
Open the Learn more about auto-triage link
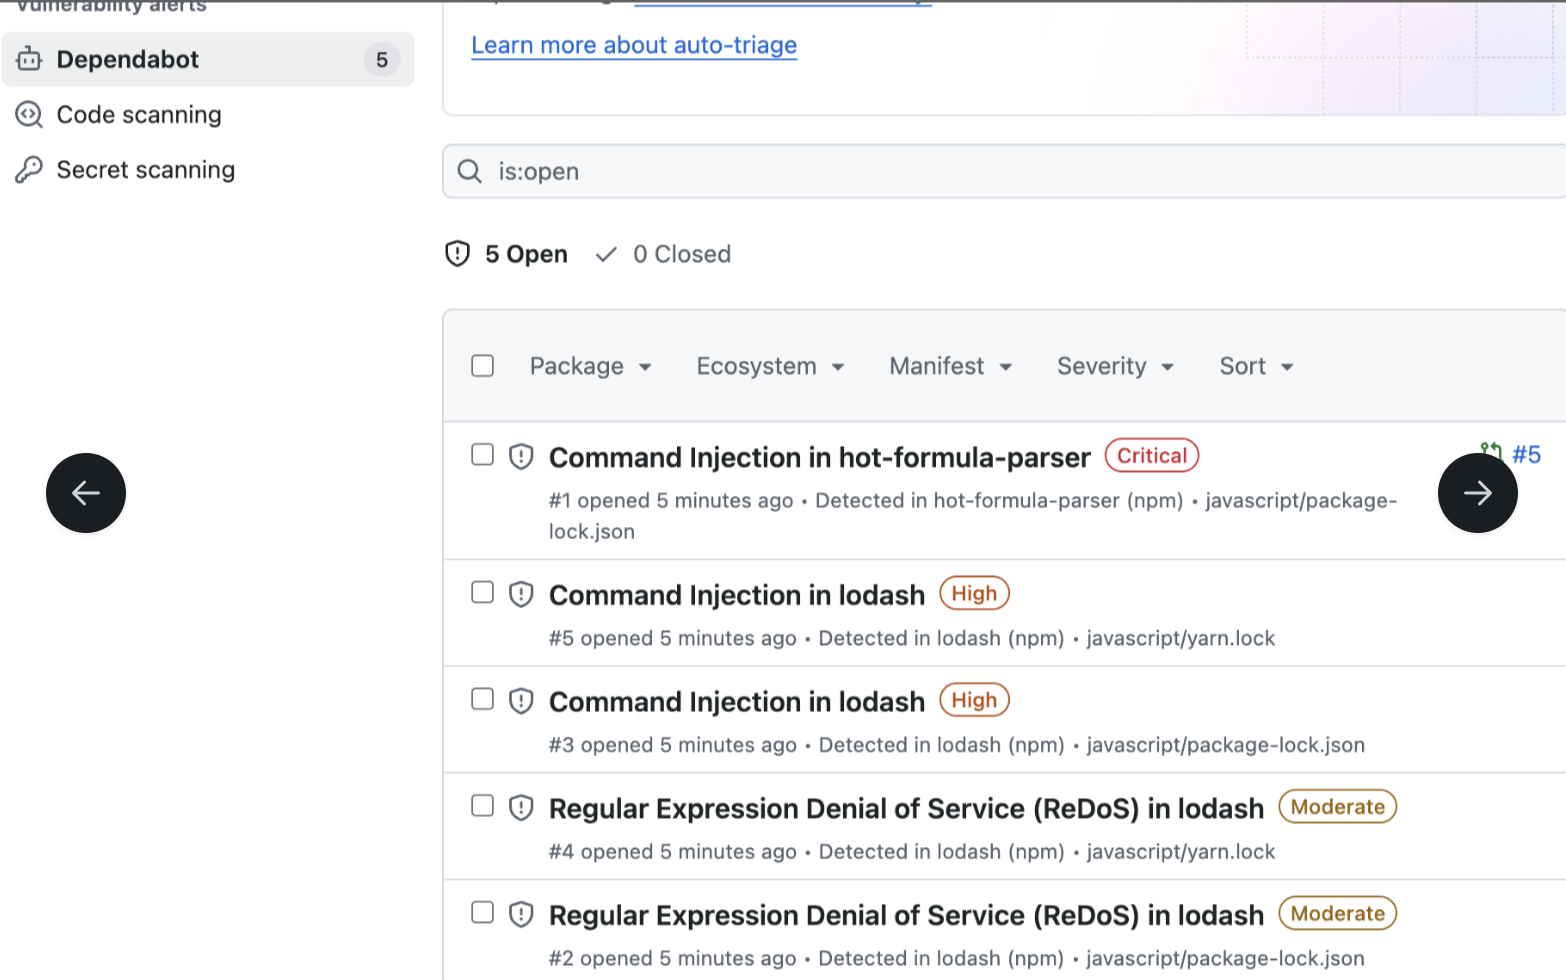634,45
